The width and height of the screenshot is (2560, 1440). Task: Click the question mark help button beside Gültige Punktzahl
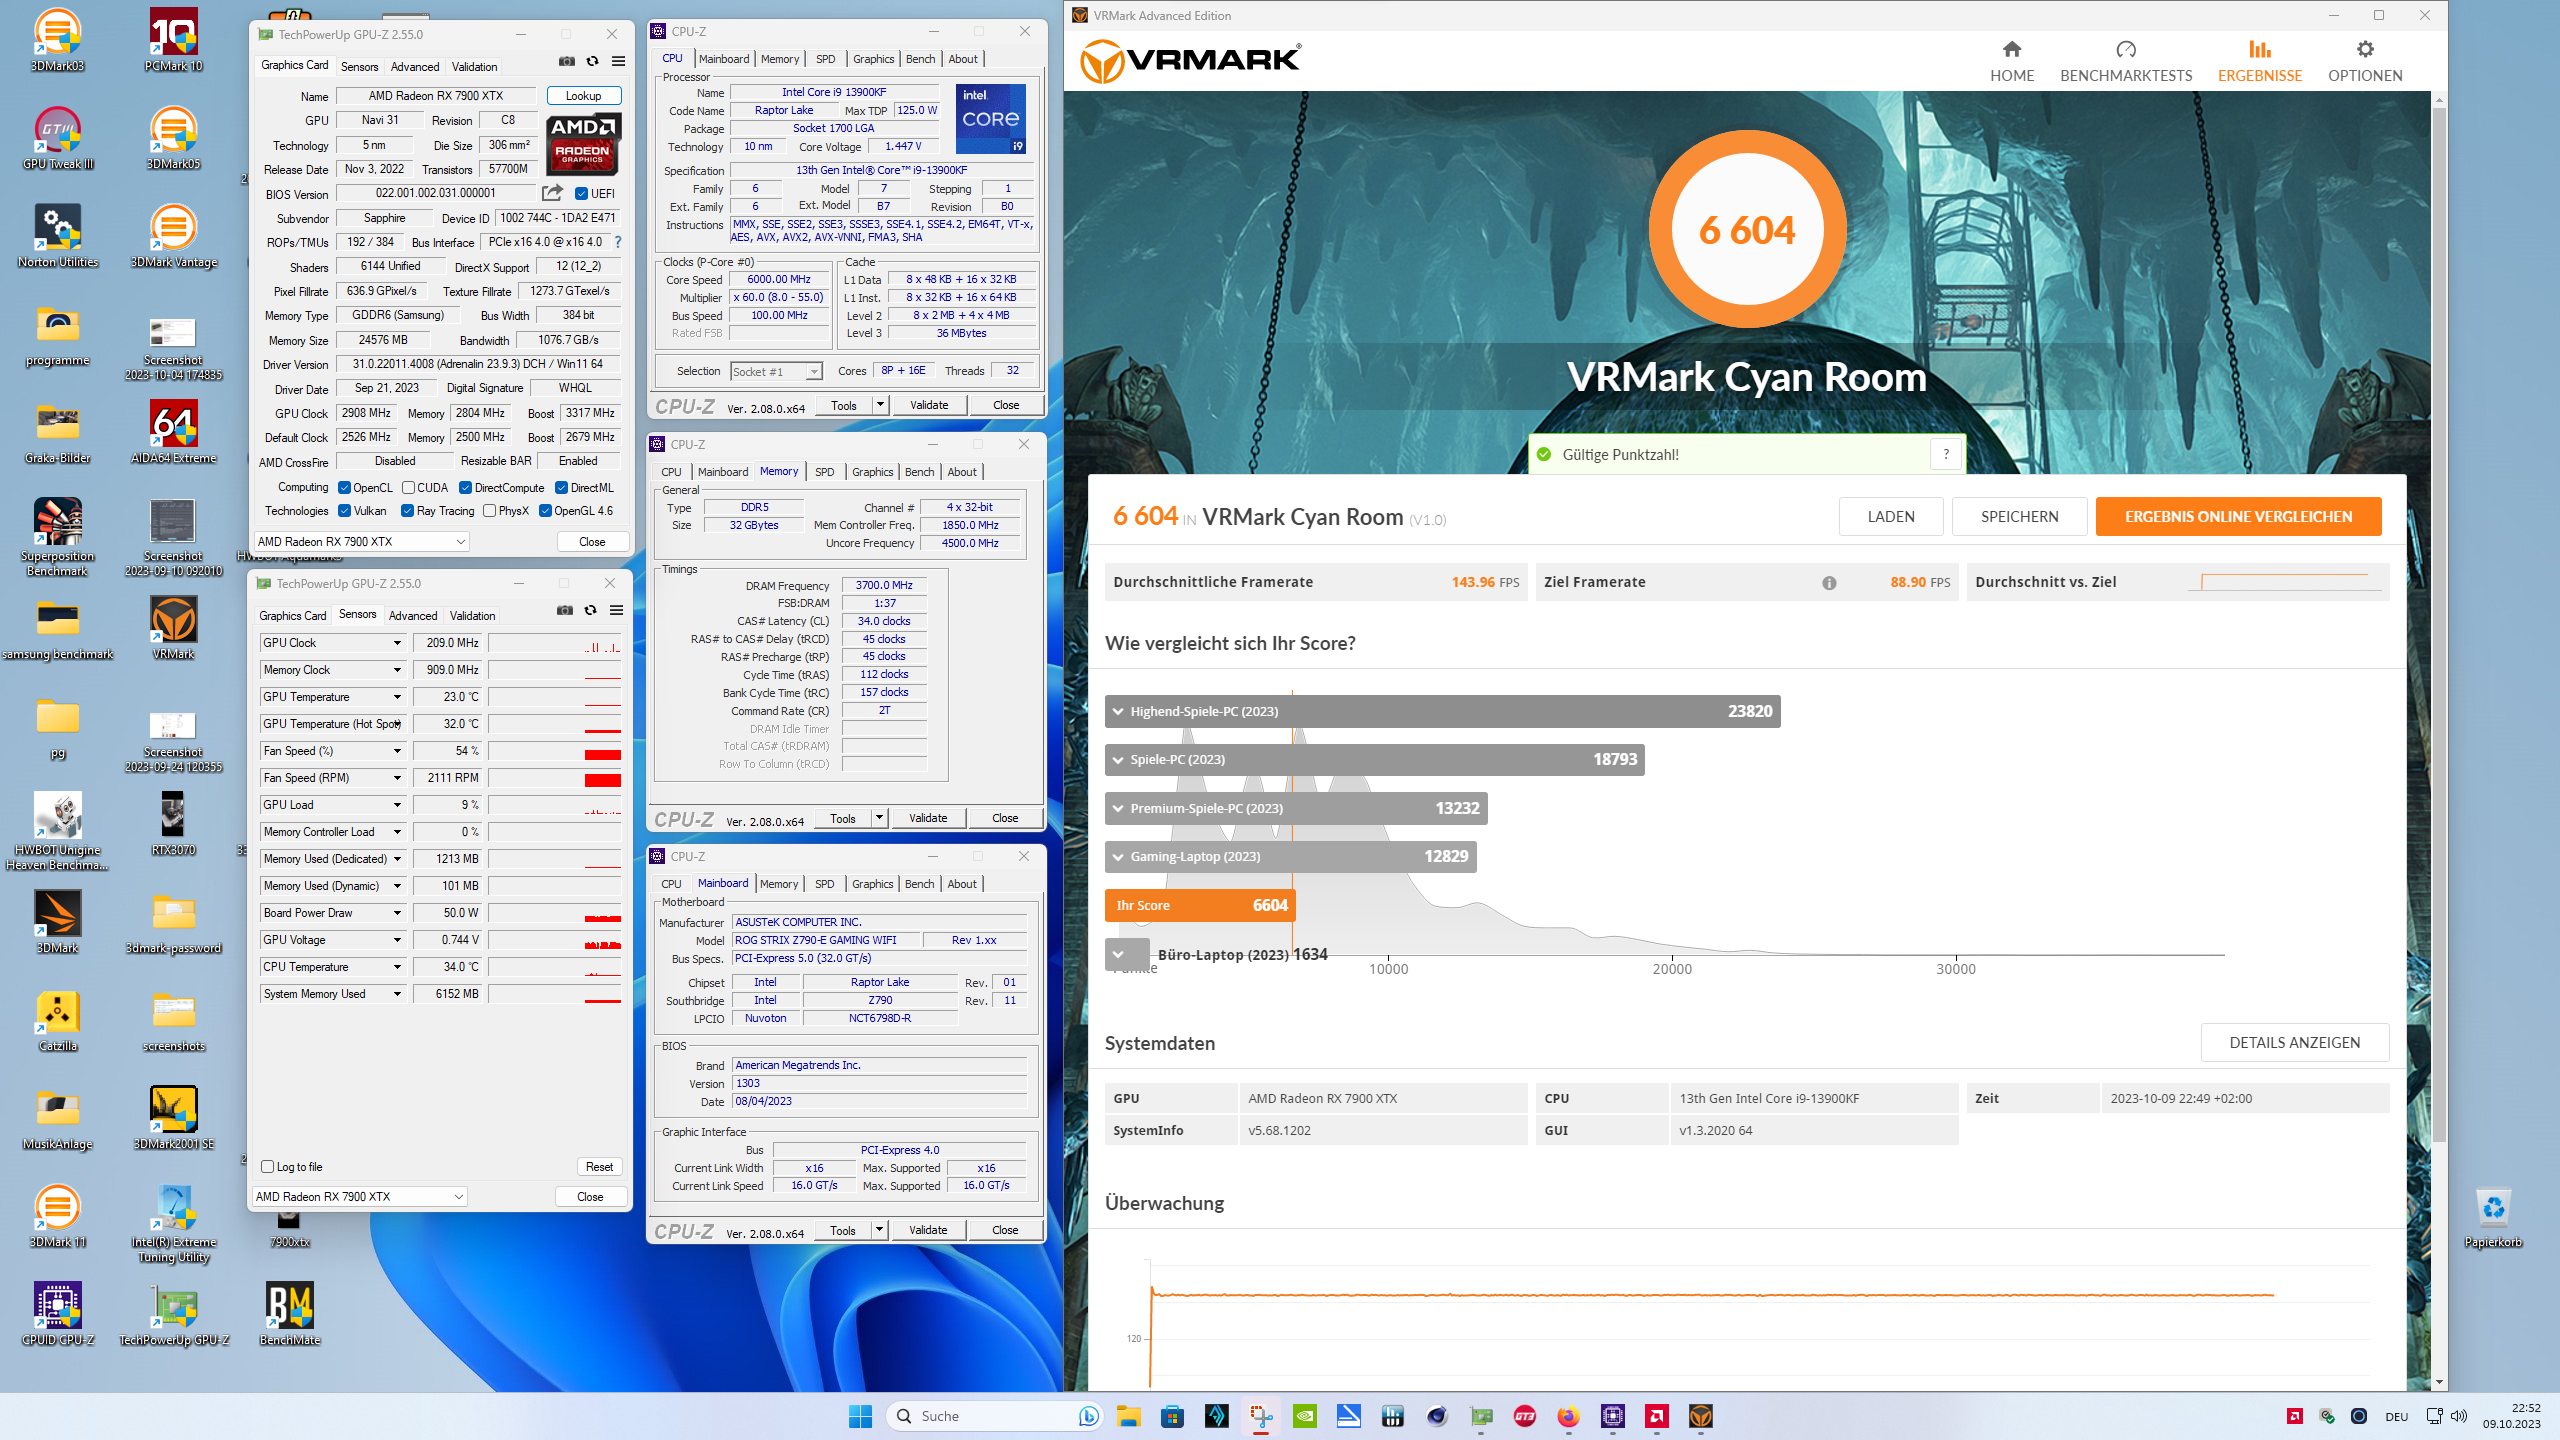[1946, 454]
